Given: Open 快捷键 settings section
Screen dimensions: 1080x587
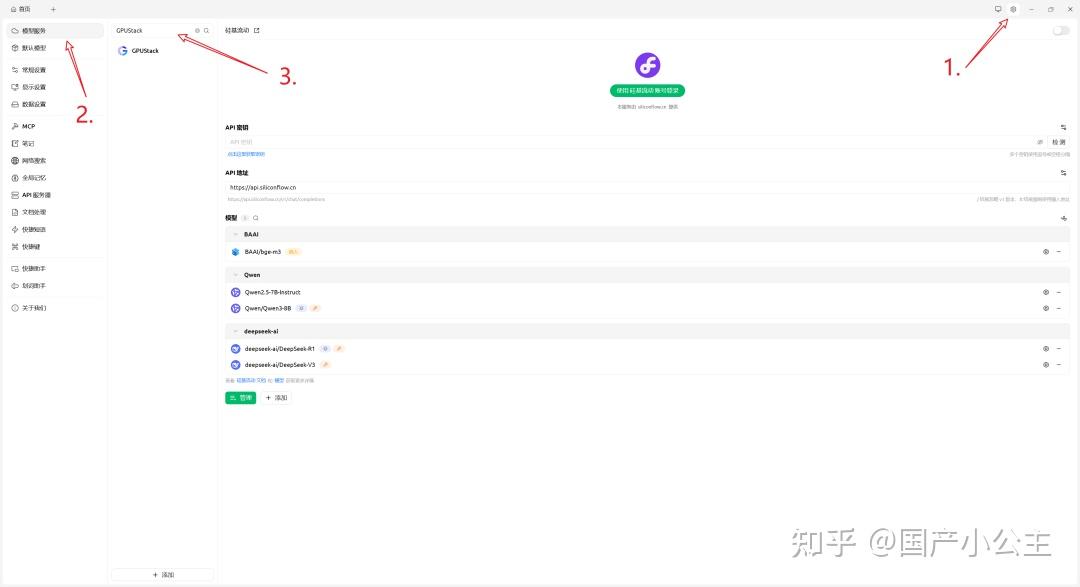Looking at the screenshot, I should tap(55, 247).
